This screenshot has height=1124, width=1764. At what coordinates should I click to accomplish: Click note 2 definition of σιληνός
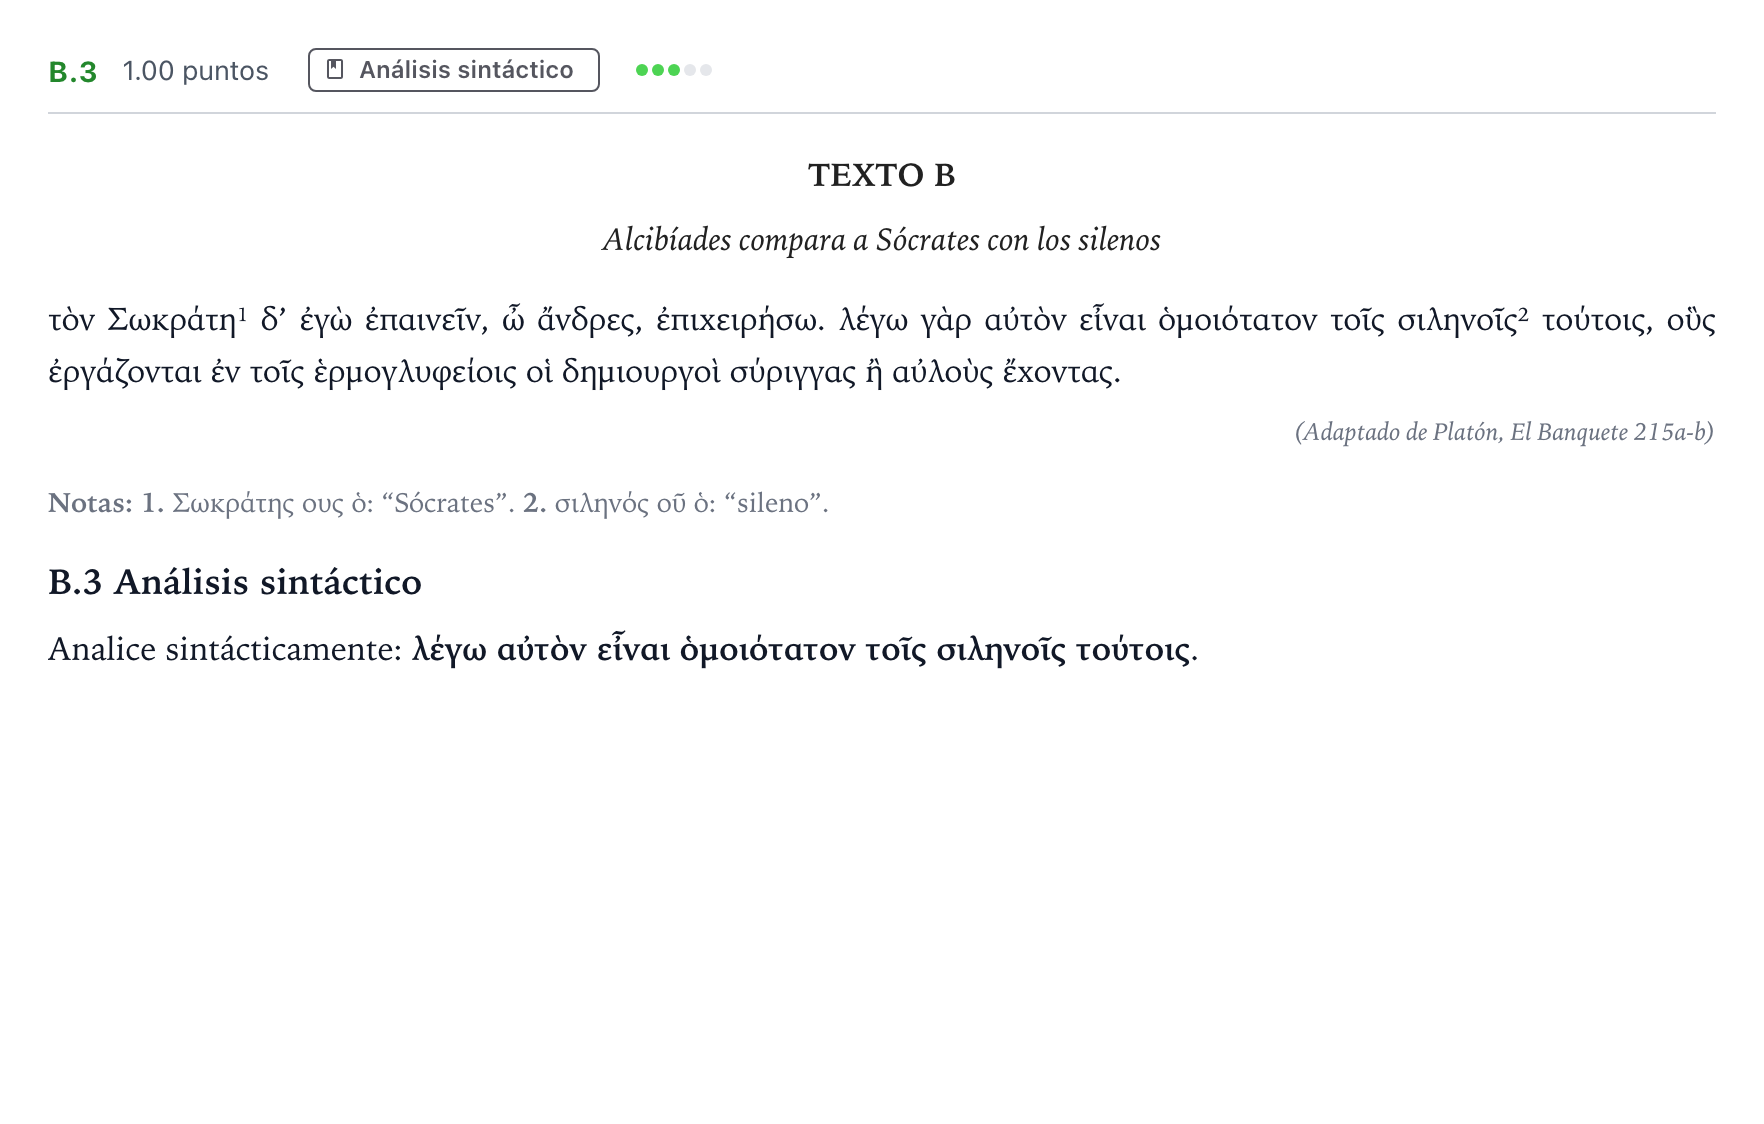pos(676,503)
